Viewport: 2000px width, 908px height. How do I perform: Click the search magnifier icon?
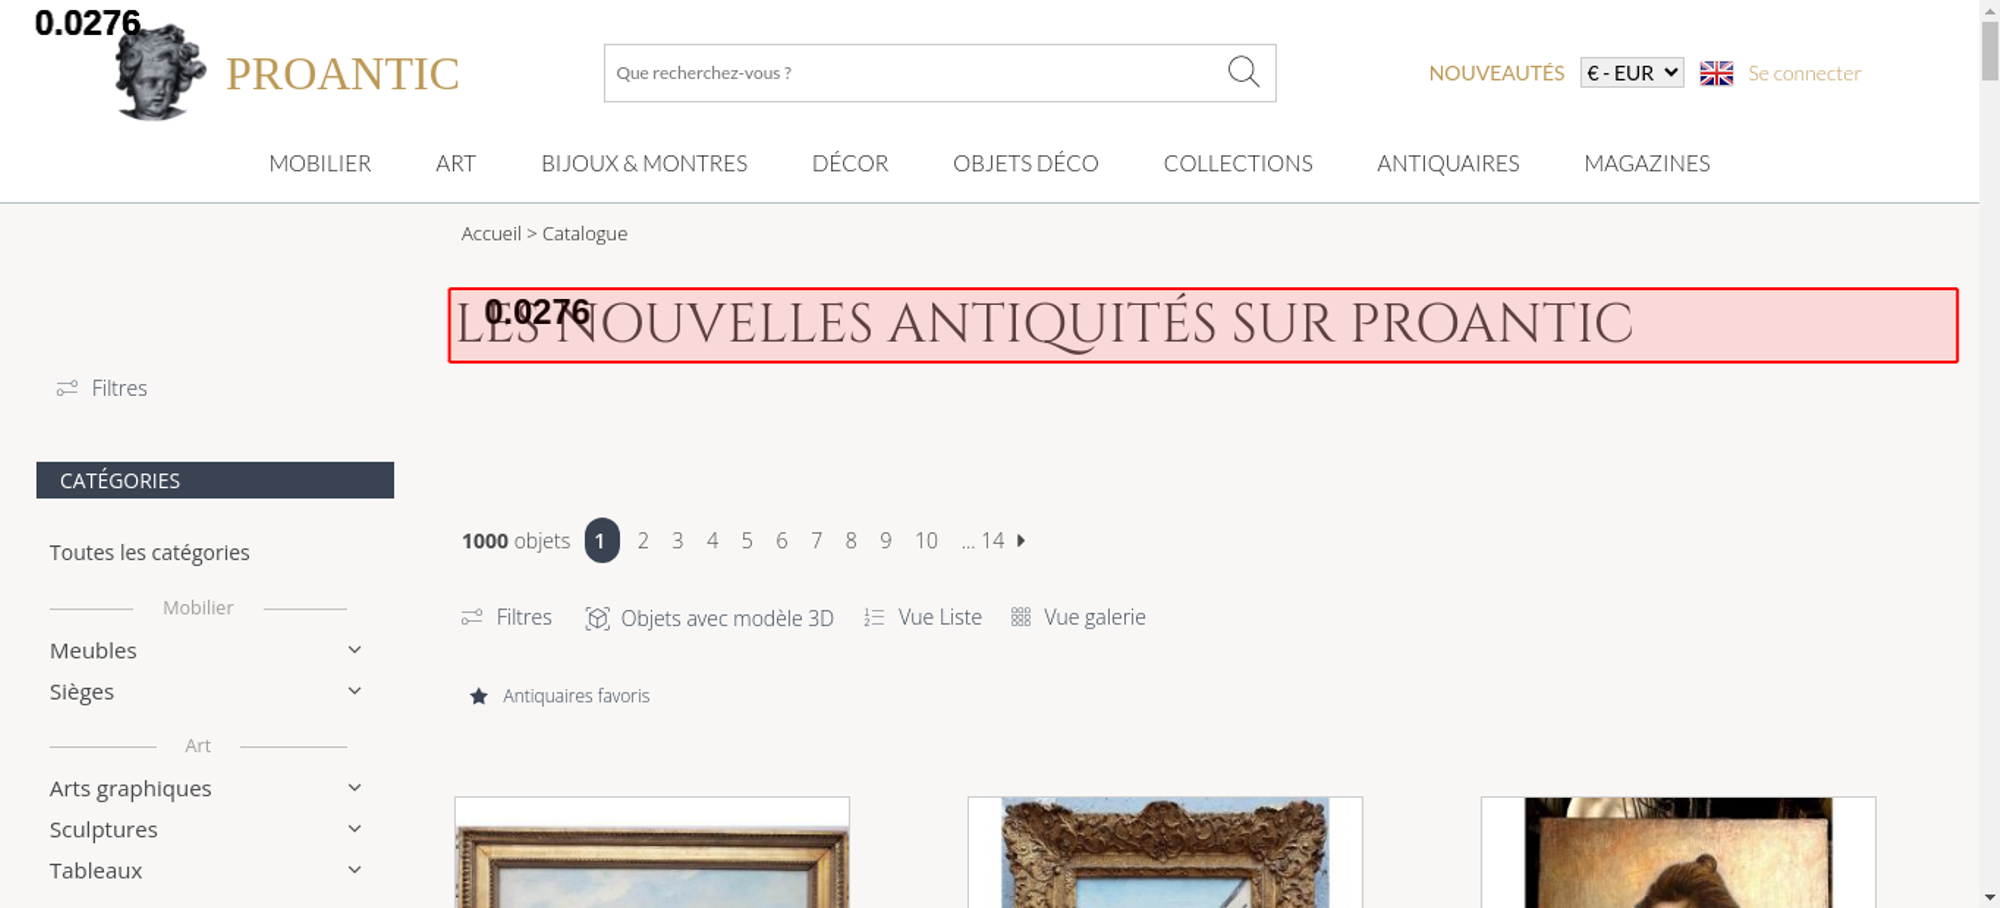pos(1243,72)
